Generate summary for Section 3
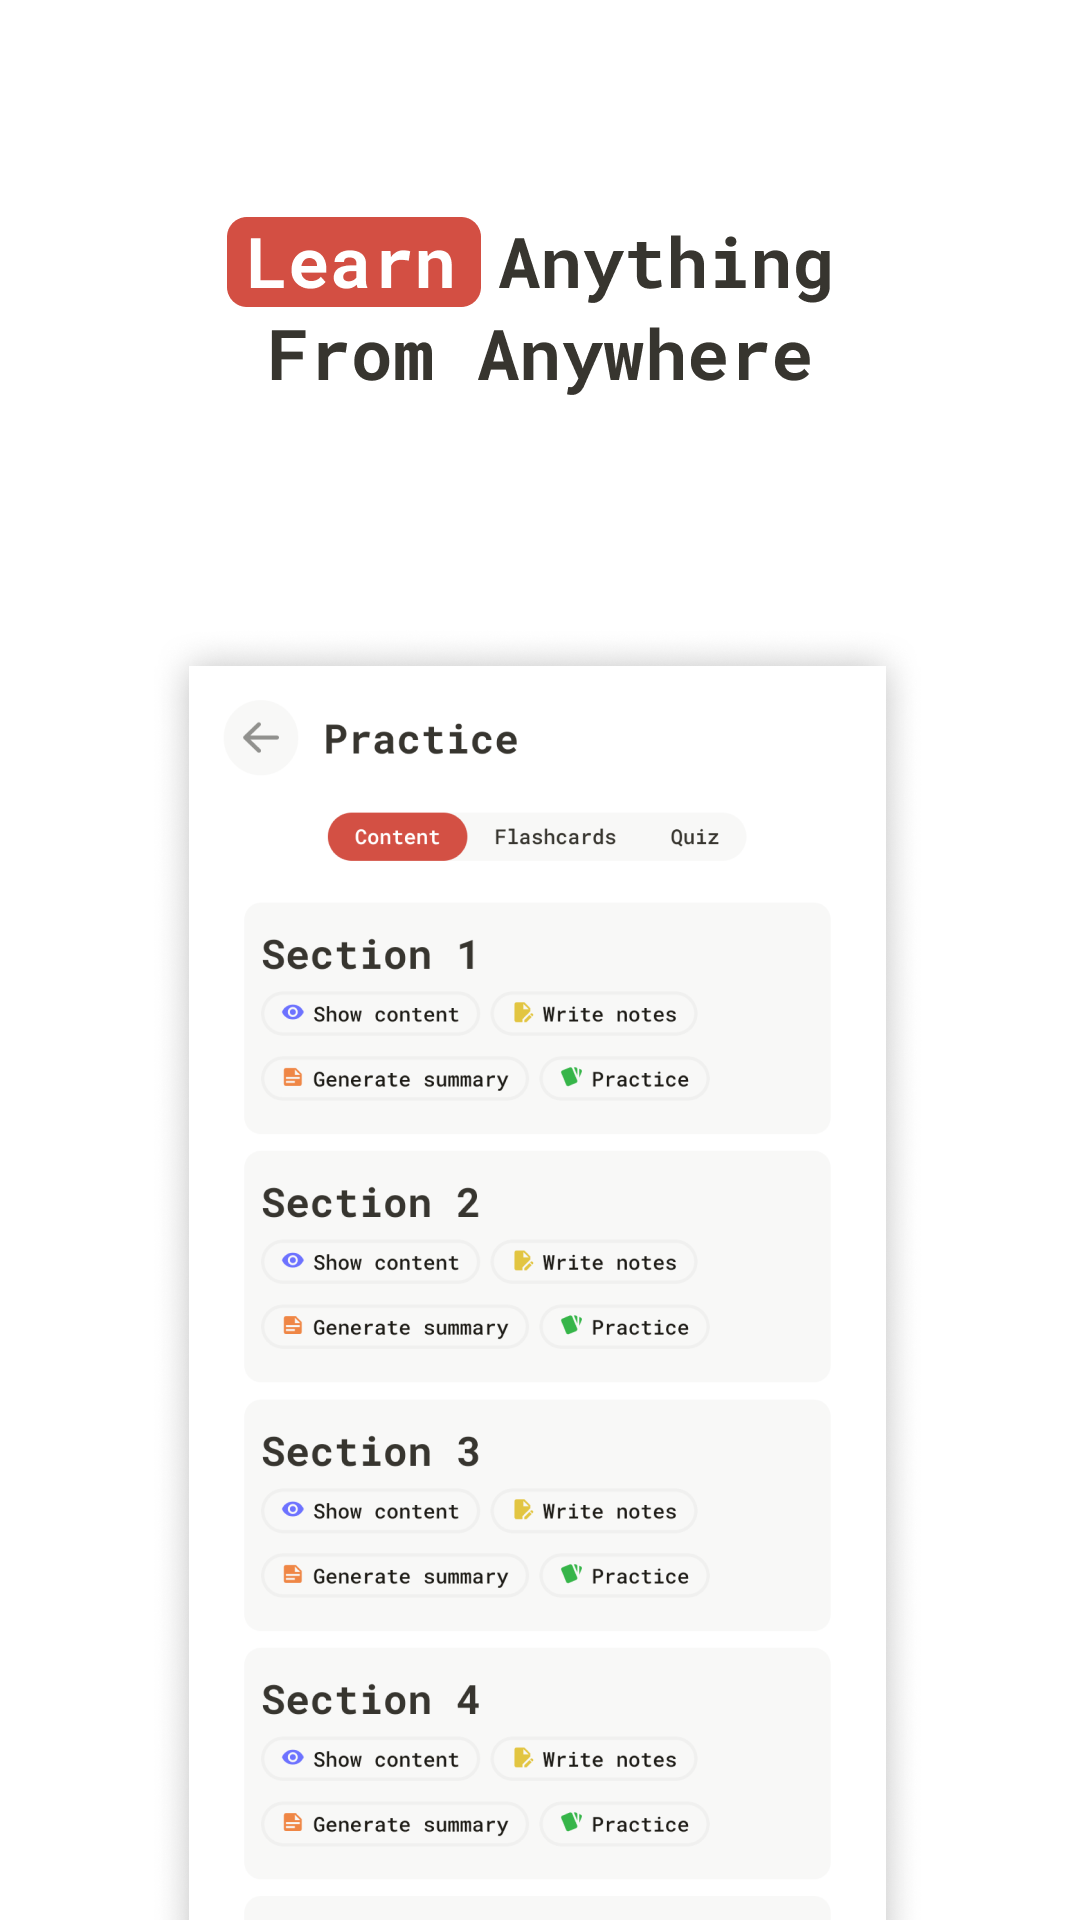The height and width of the screenshot is (1920, 1080). coord(395,1576)
